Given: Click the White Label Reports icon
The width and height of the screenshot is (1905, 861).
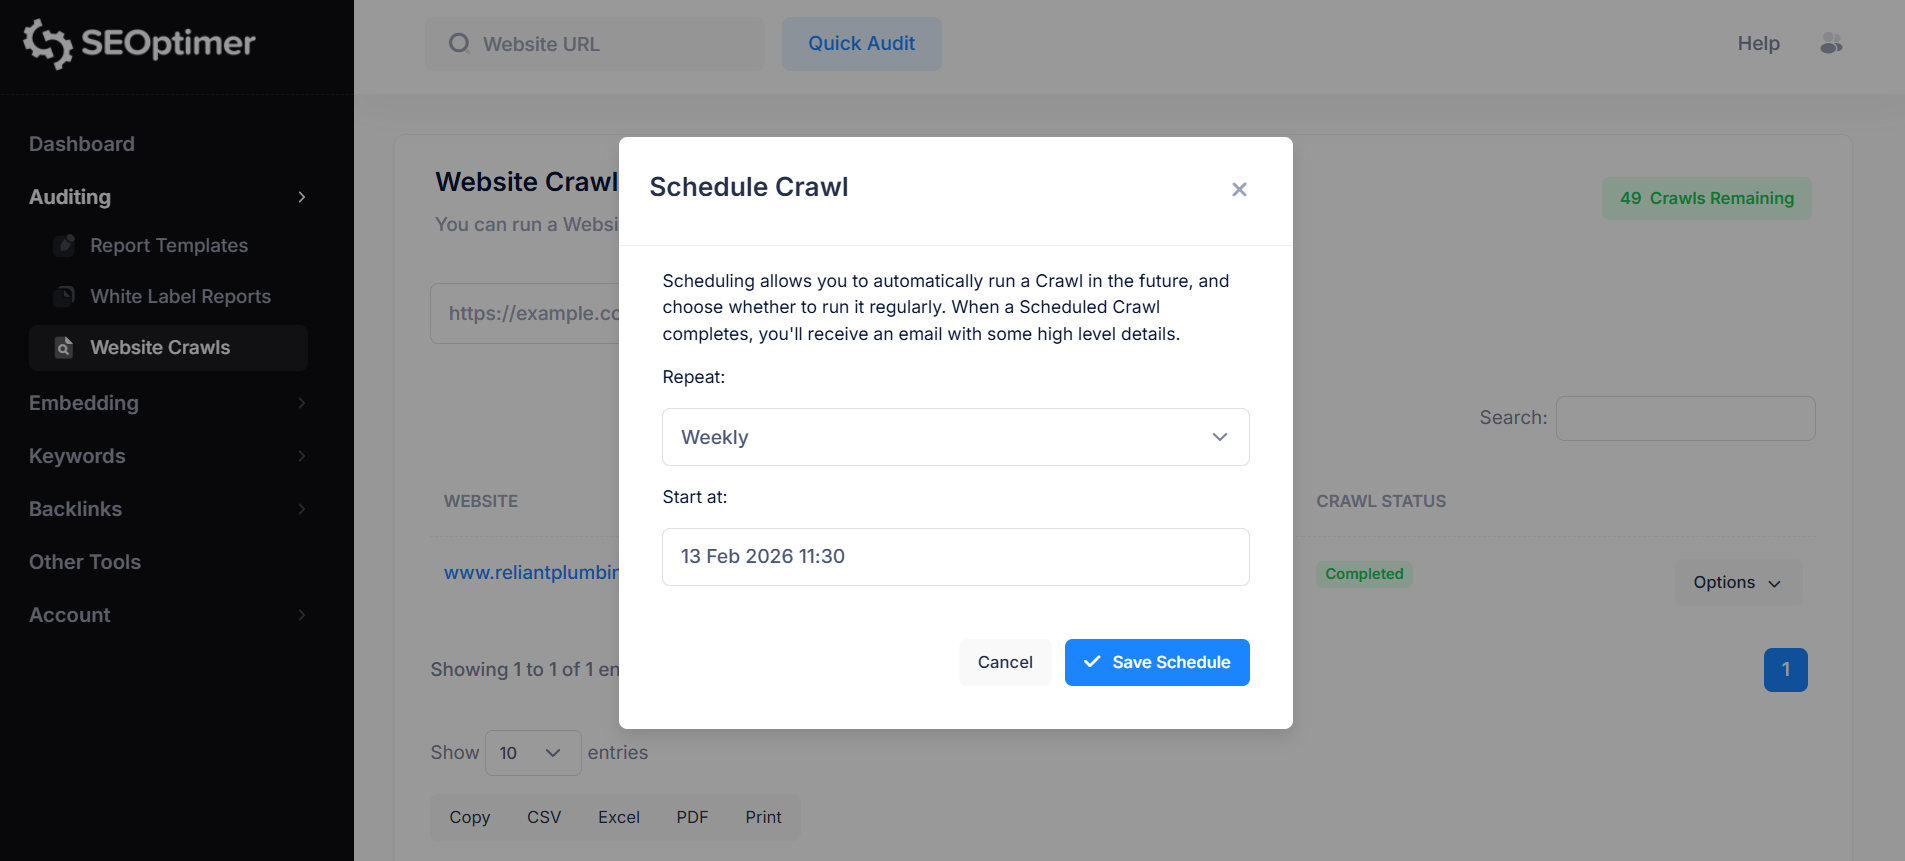Looking at the screenshot, I should pyautogui.click(x=64, y=296).
